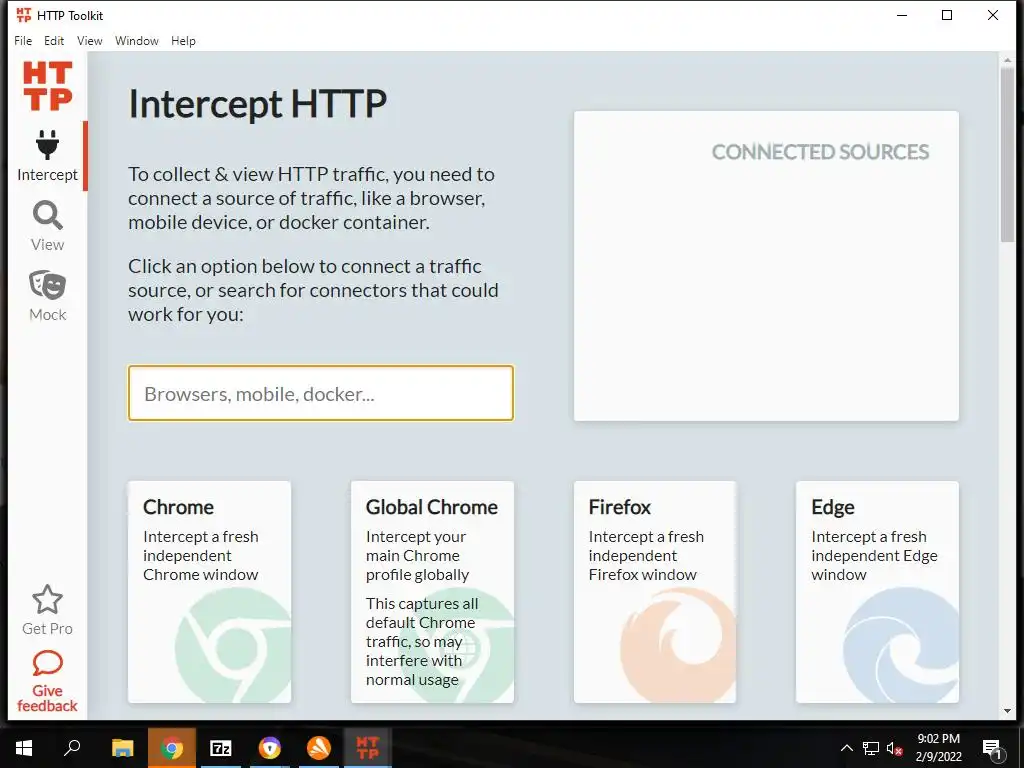Open the notification center icon
Image resolution: width=1024 pixels, height=768 pixels.
pos(992,748)
